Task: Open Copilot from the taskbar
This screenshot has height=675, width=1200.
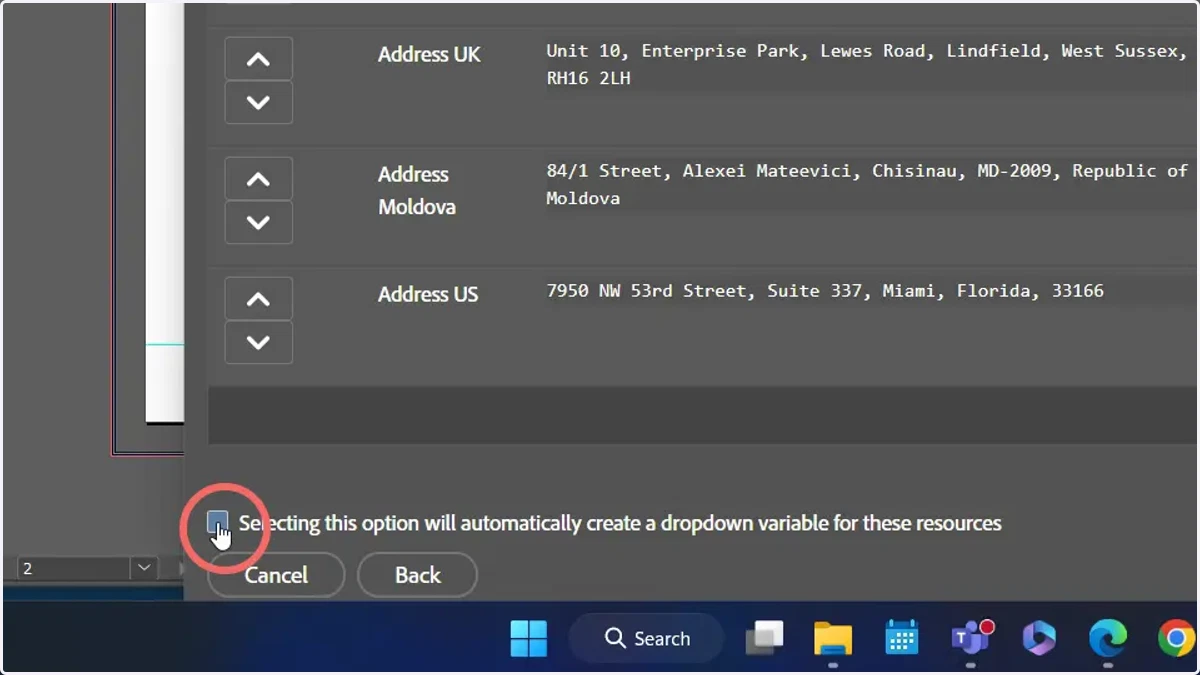Action: pyautogui.click(x=1039, y=638)
